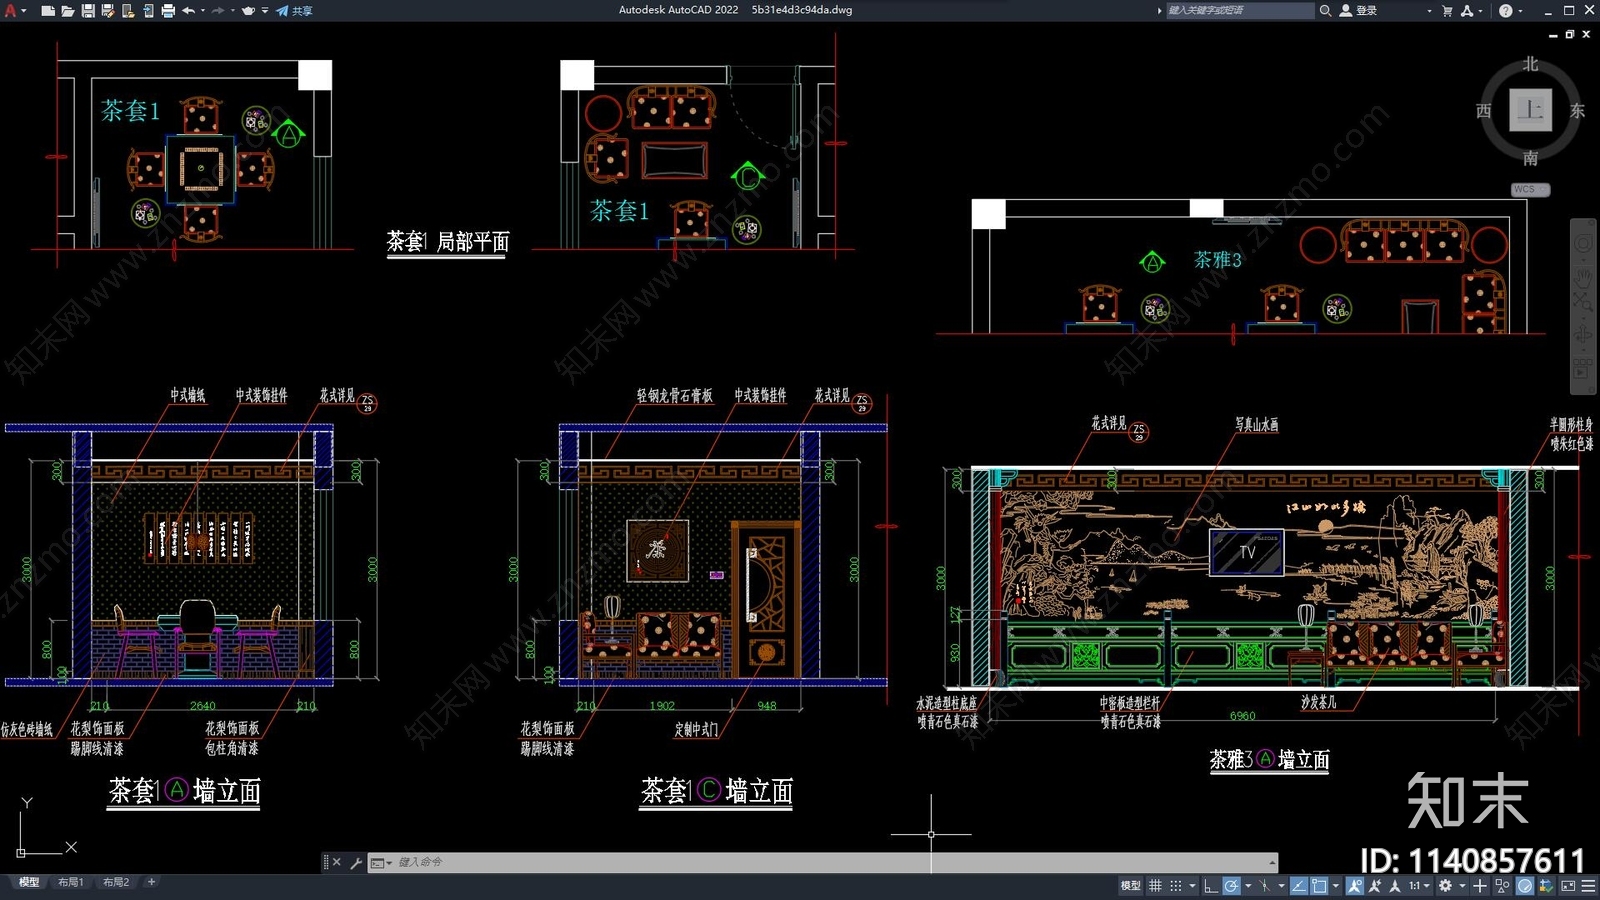The width and height of the screenshot is (1600, 900).
Task: Switch to the 布局1 layout tab
Action: click(x=70, y=882)
